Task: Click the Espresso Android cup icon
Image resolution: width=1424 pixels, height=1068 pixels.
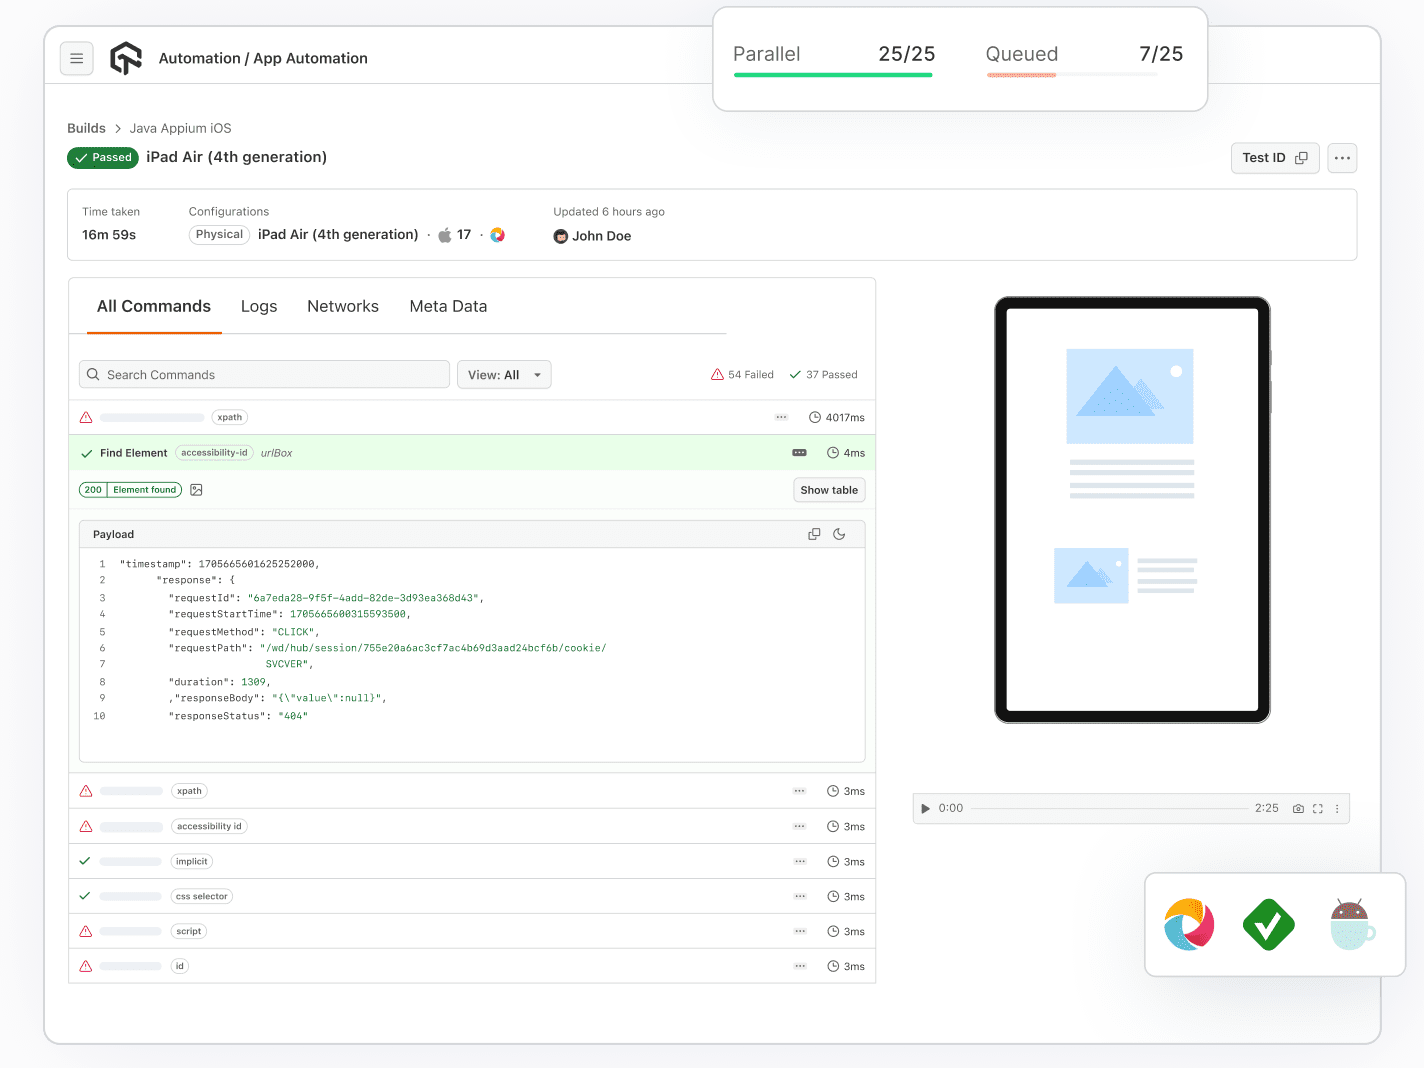Action: (1351, 924)
